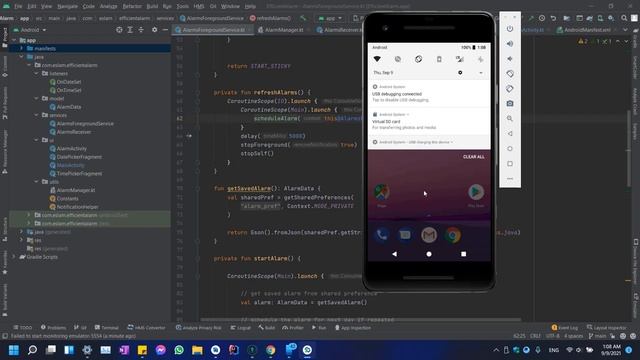The width and height of the screenshot is (640, 360).
Task: Open the Tools menu
Action: click(x=182, y=6)
